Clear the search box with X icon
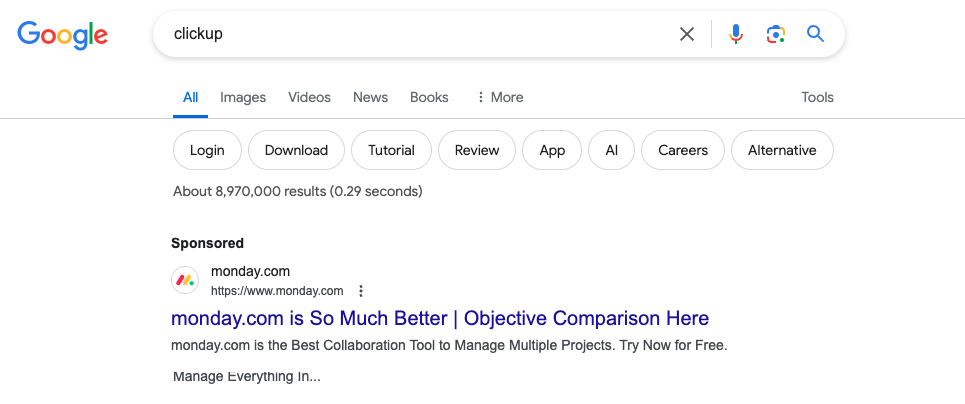Screen dimensions: 965x404 tap(687, 34)
